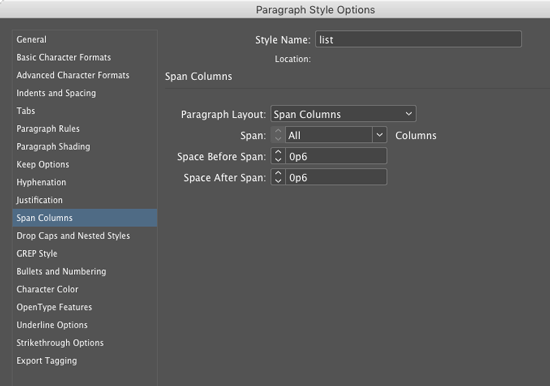Increase Space Before Span value
This screenshot has width=550, height=386.
[x=278, y=152]
